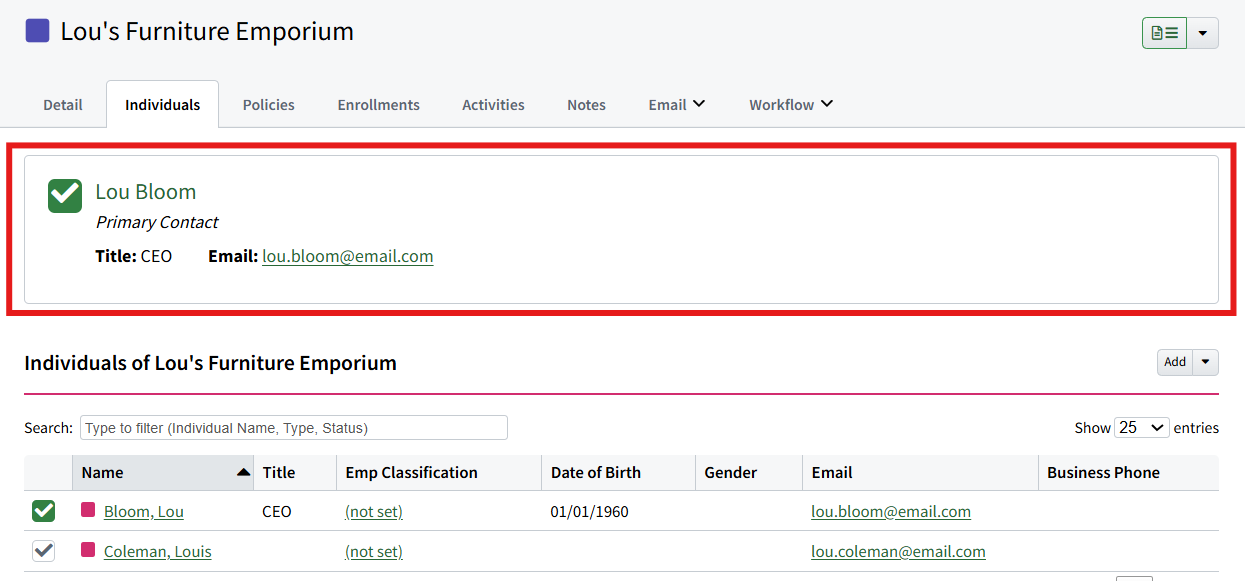The image size is (1245, 581).
Task: Click lou.bloom@email.com in the table
Action: [891, 512]
